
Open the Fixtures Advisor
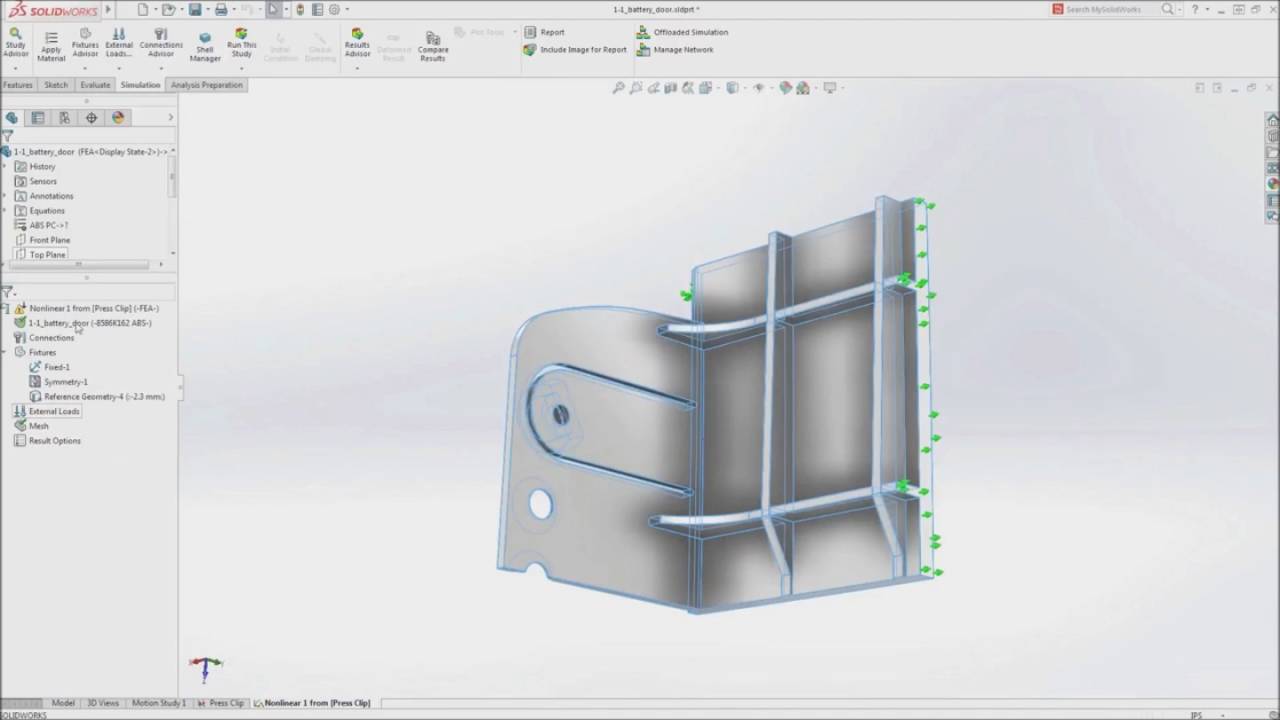[85, 42]
